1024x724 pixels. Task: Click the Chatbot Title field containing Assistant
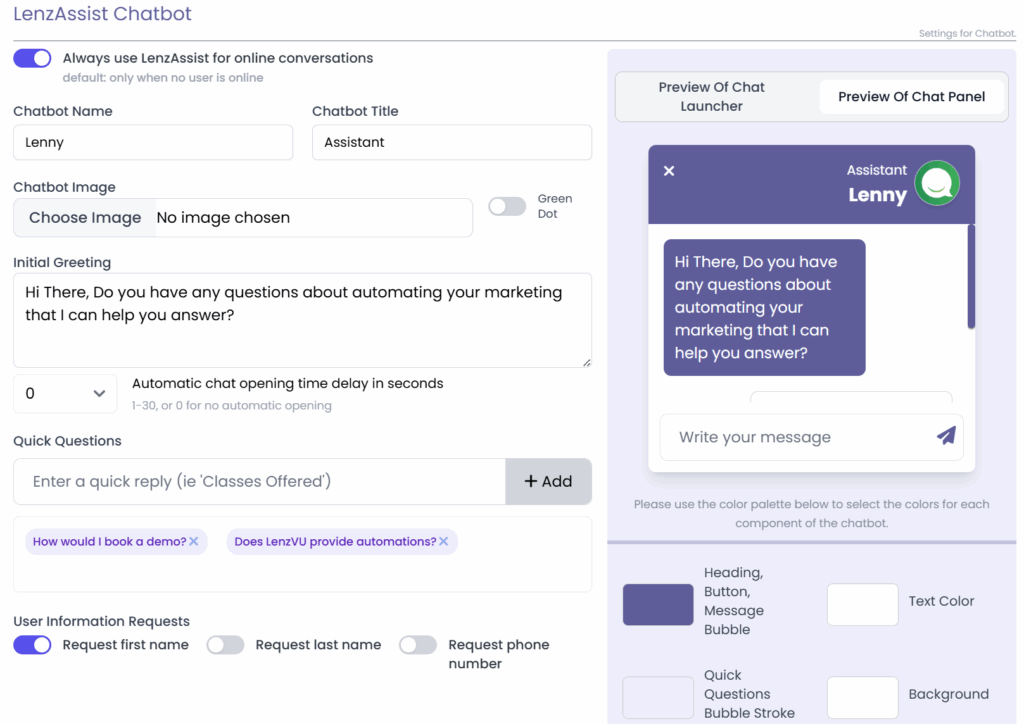[x=452, y=142]
